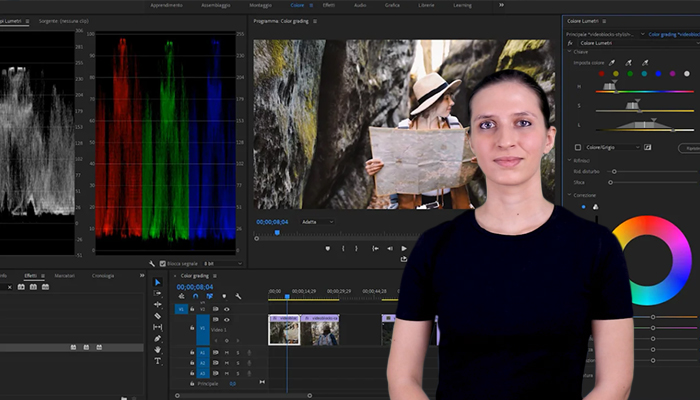Switch to the Audio workspace
This screenshot has height=400, width=700.
(360, 5)
